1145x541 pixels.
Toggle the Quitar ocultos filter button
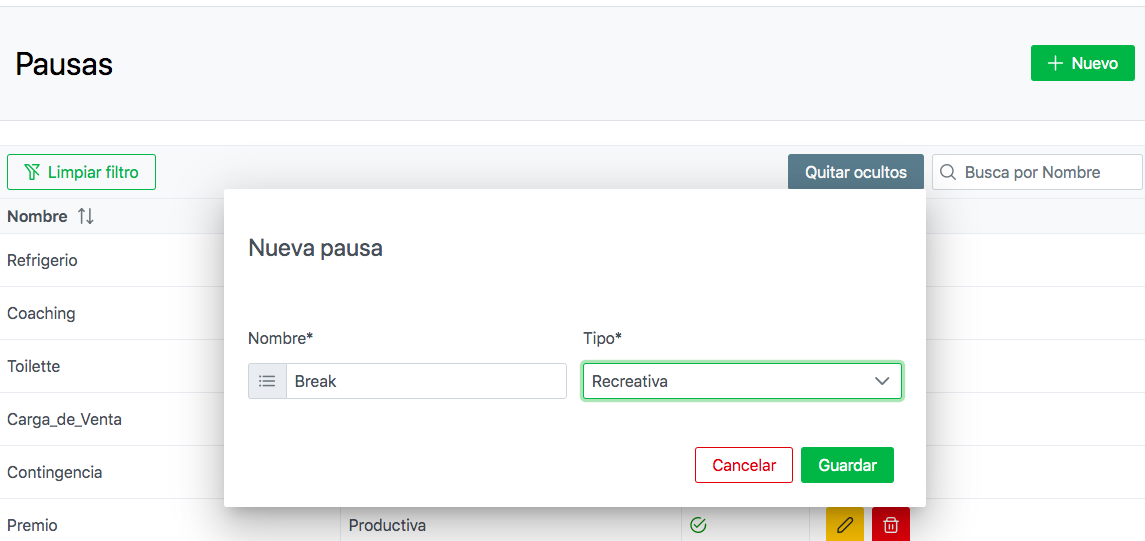pos(856,172)
